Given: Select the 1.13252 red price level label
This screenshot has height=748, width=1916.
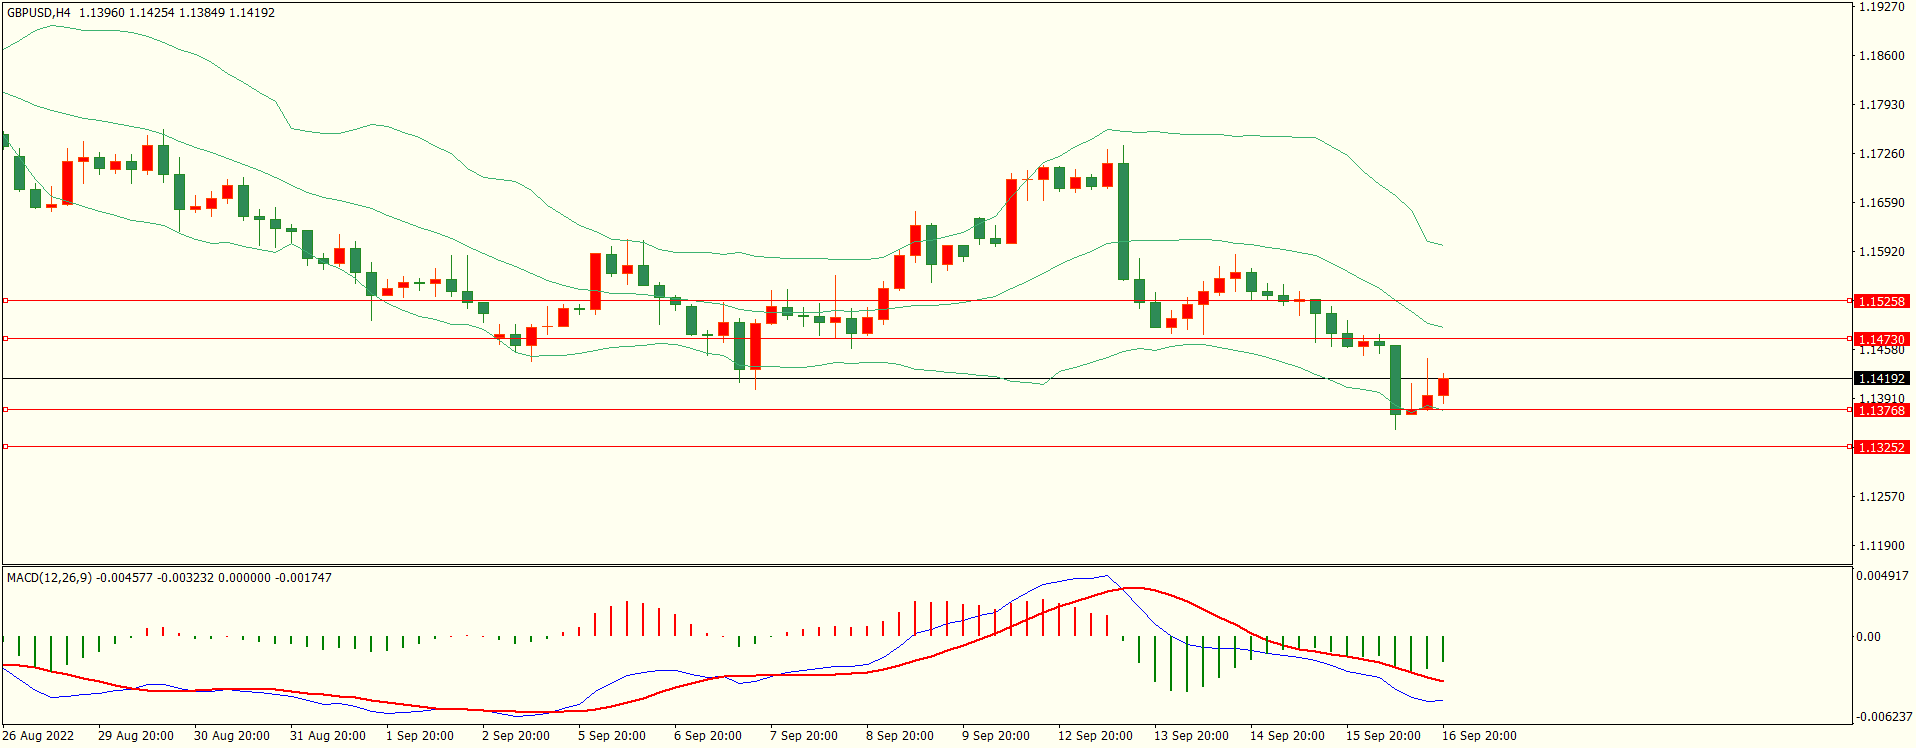Looking at the screenshot, I should [1881, 447].
